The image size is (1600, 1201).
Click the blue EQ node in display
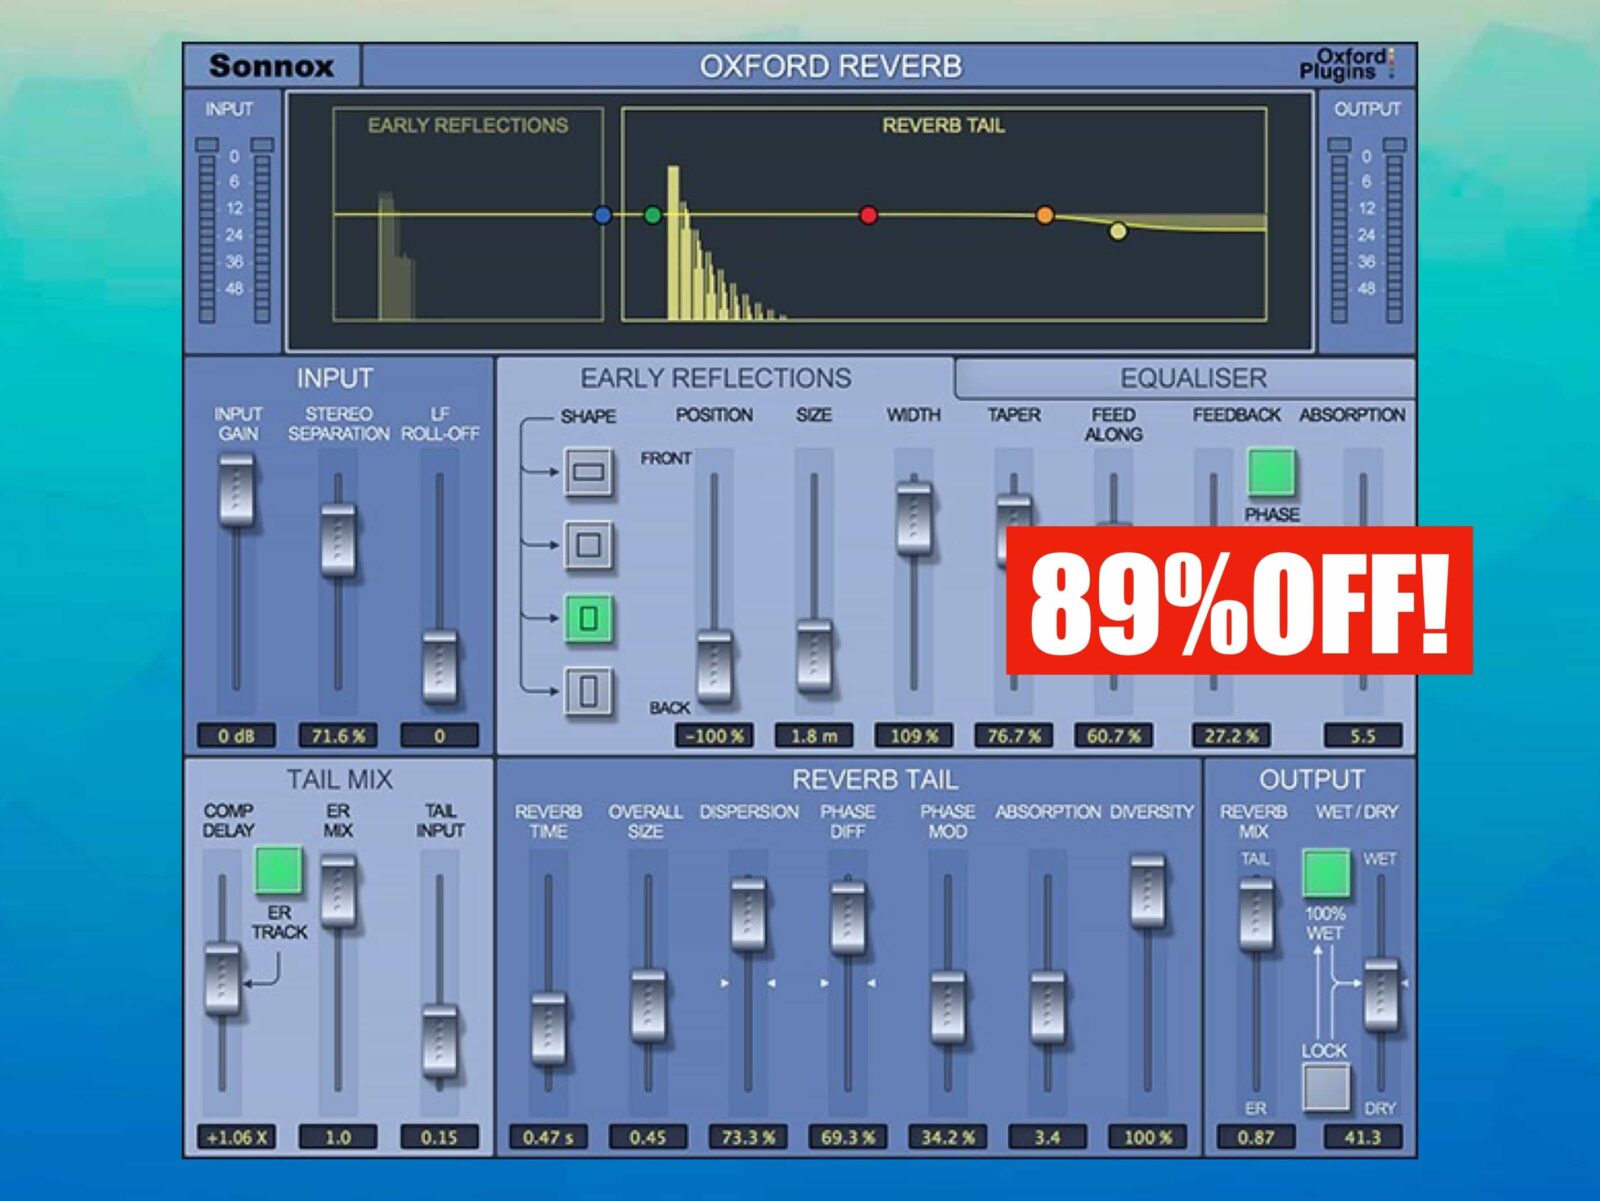coord(602,215)
